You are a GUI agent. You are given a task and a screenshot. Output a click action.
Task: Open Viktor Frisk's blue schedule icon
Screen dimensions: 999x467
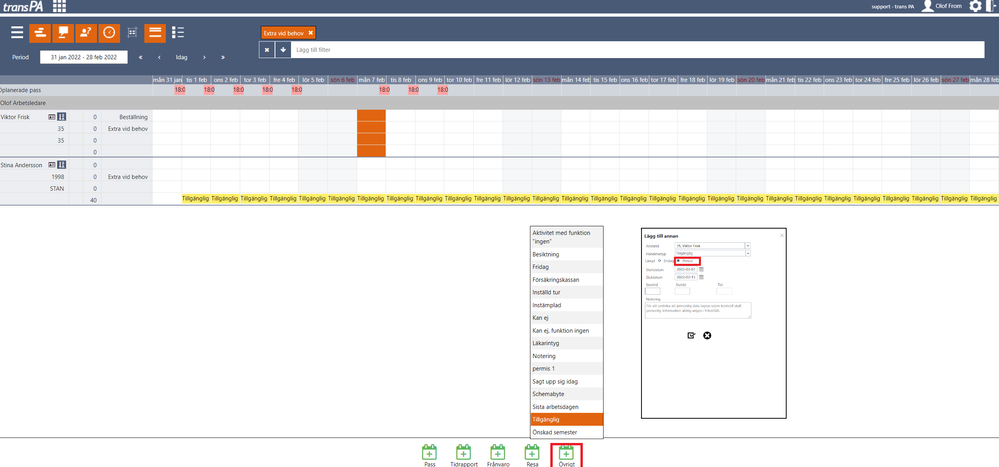coord(62,117)
